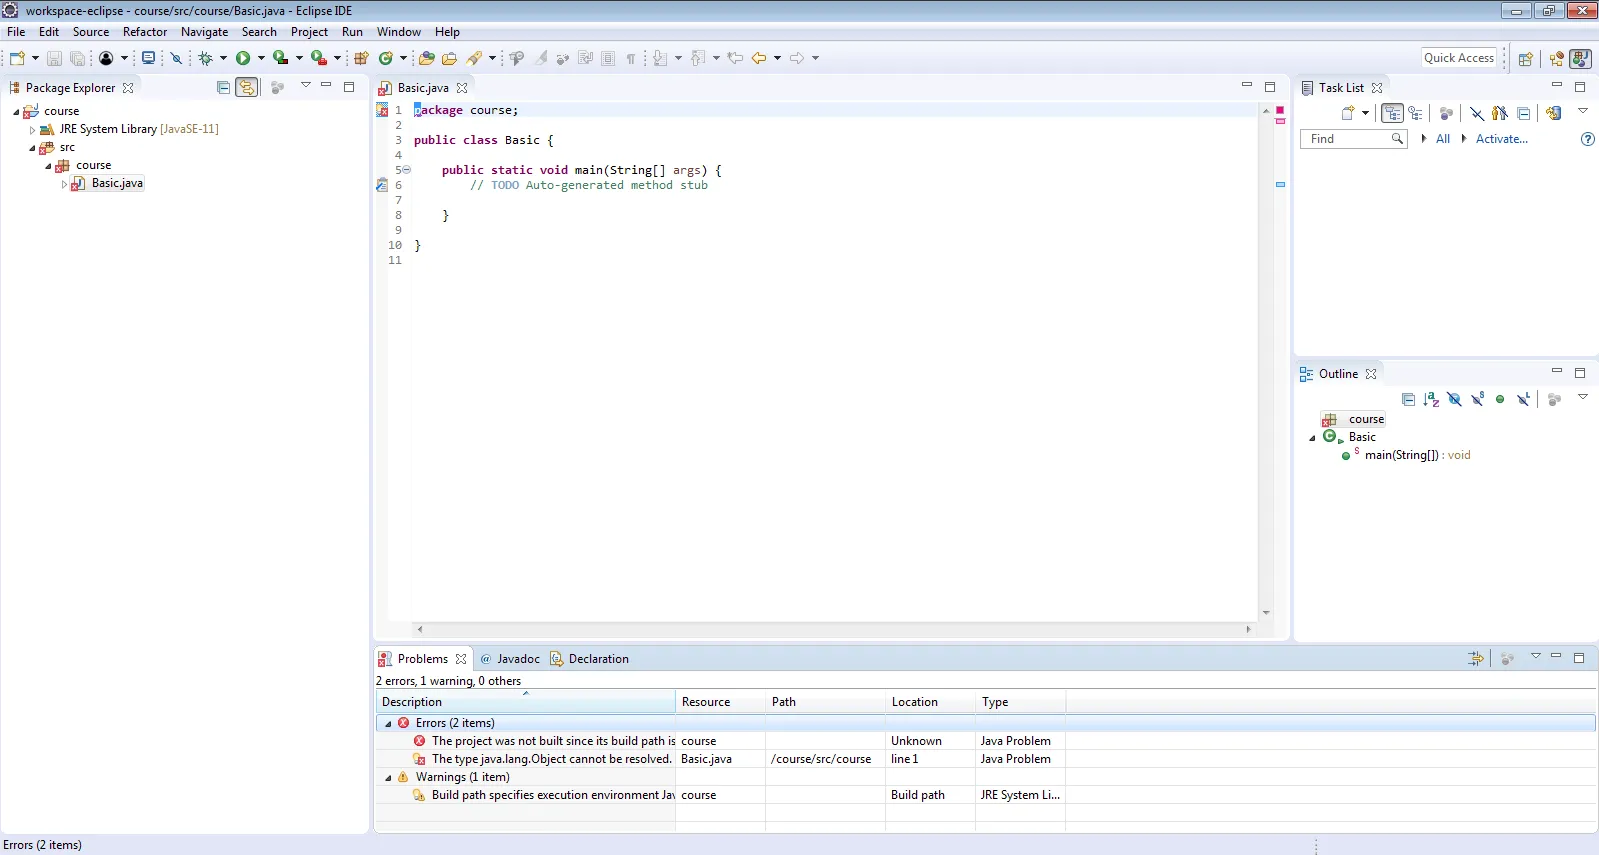Click the Activate... link in Task List
The width and height of the screenshot is (1599, 855).
1501,139
